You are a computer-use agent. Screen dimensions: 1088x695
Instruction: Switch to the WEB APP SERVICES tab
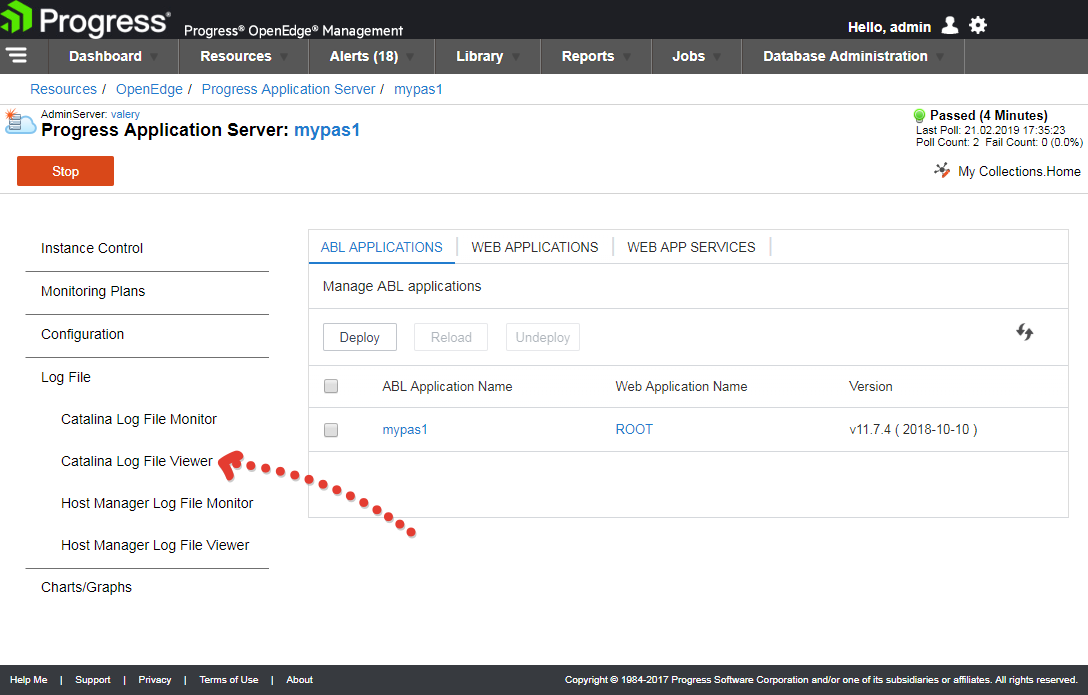point(691,247)
